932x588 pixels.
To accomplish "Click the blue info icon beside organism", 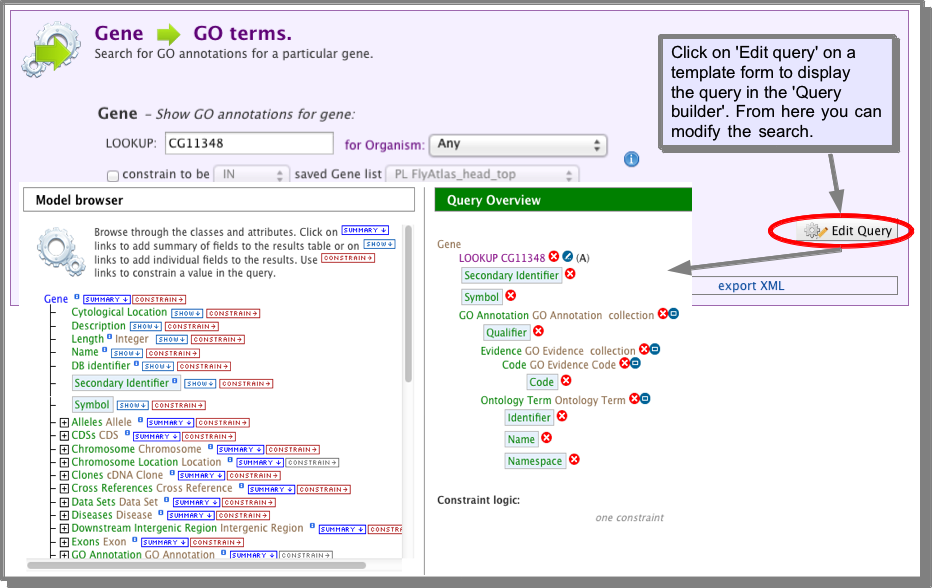I will pos(631,159).
